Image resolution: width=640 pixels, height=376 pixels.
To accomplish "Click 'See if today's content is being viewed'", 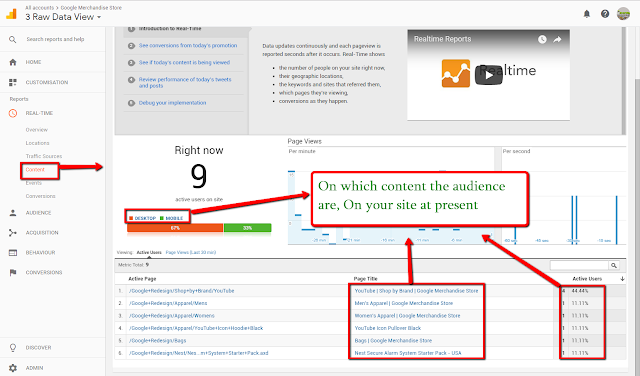I will 184,62.
